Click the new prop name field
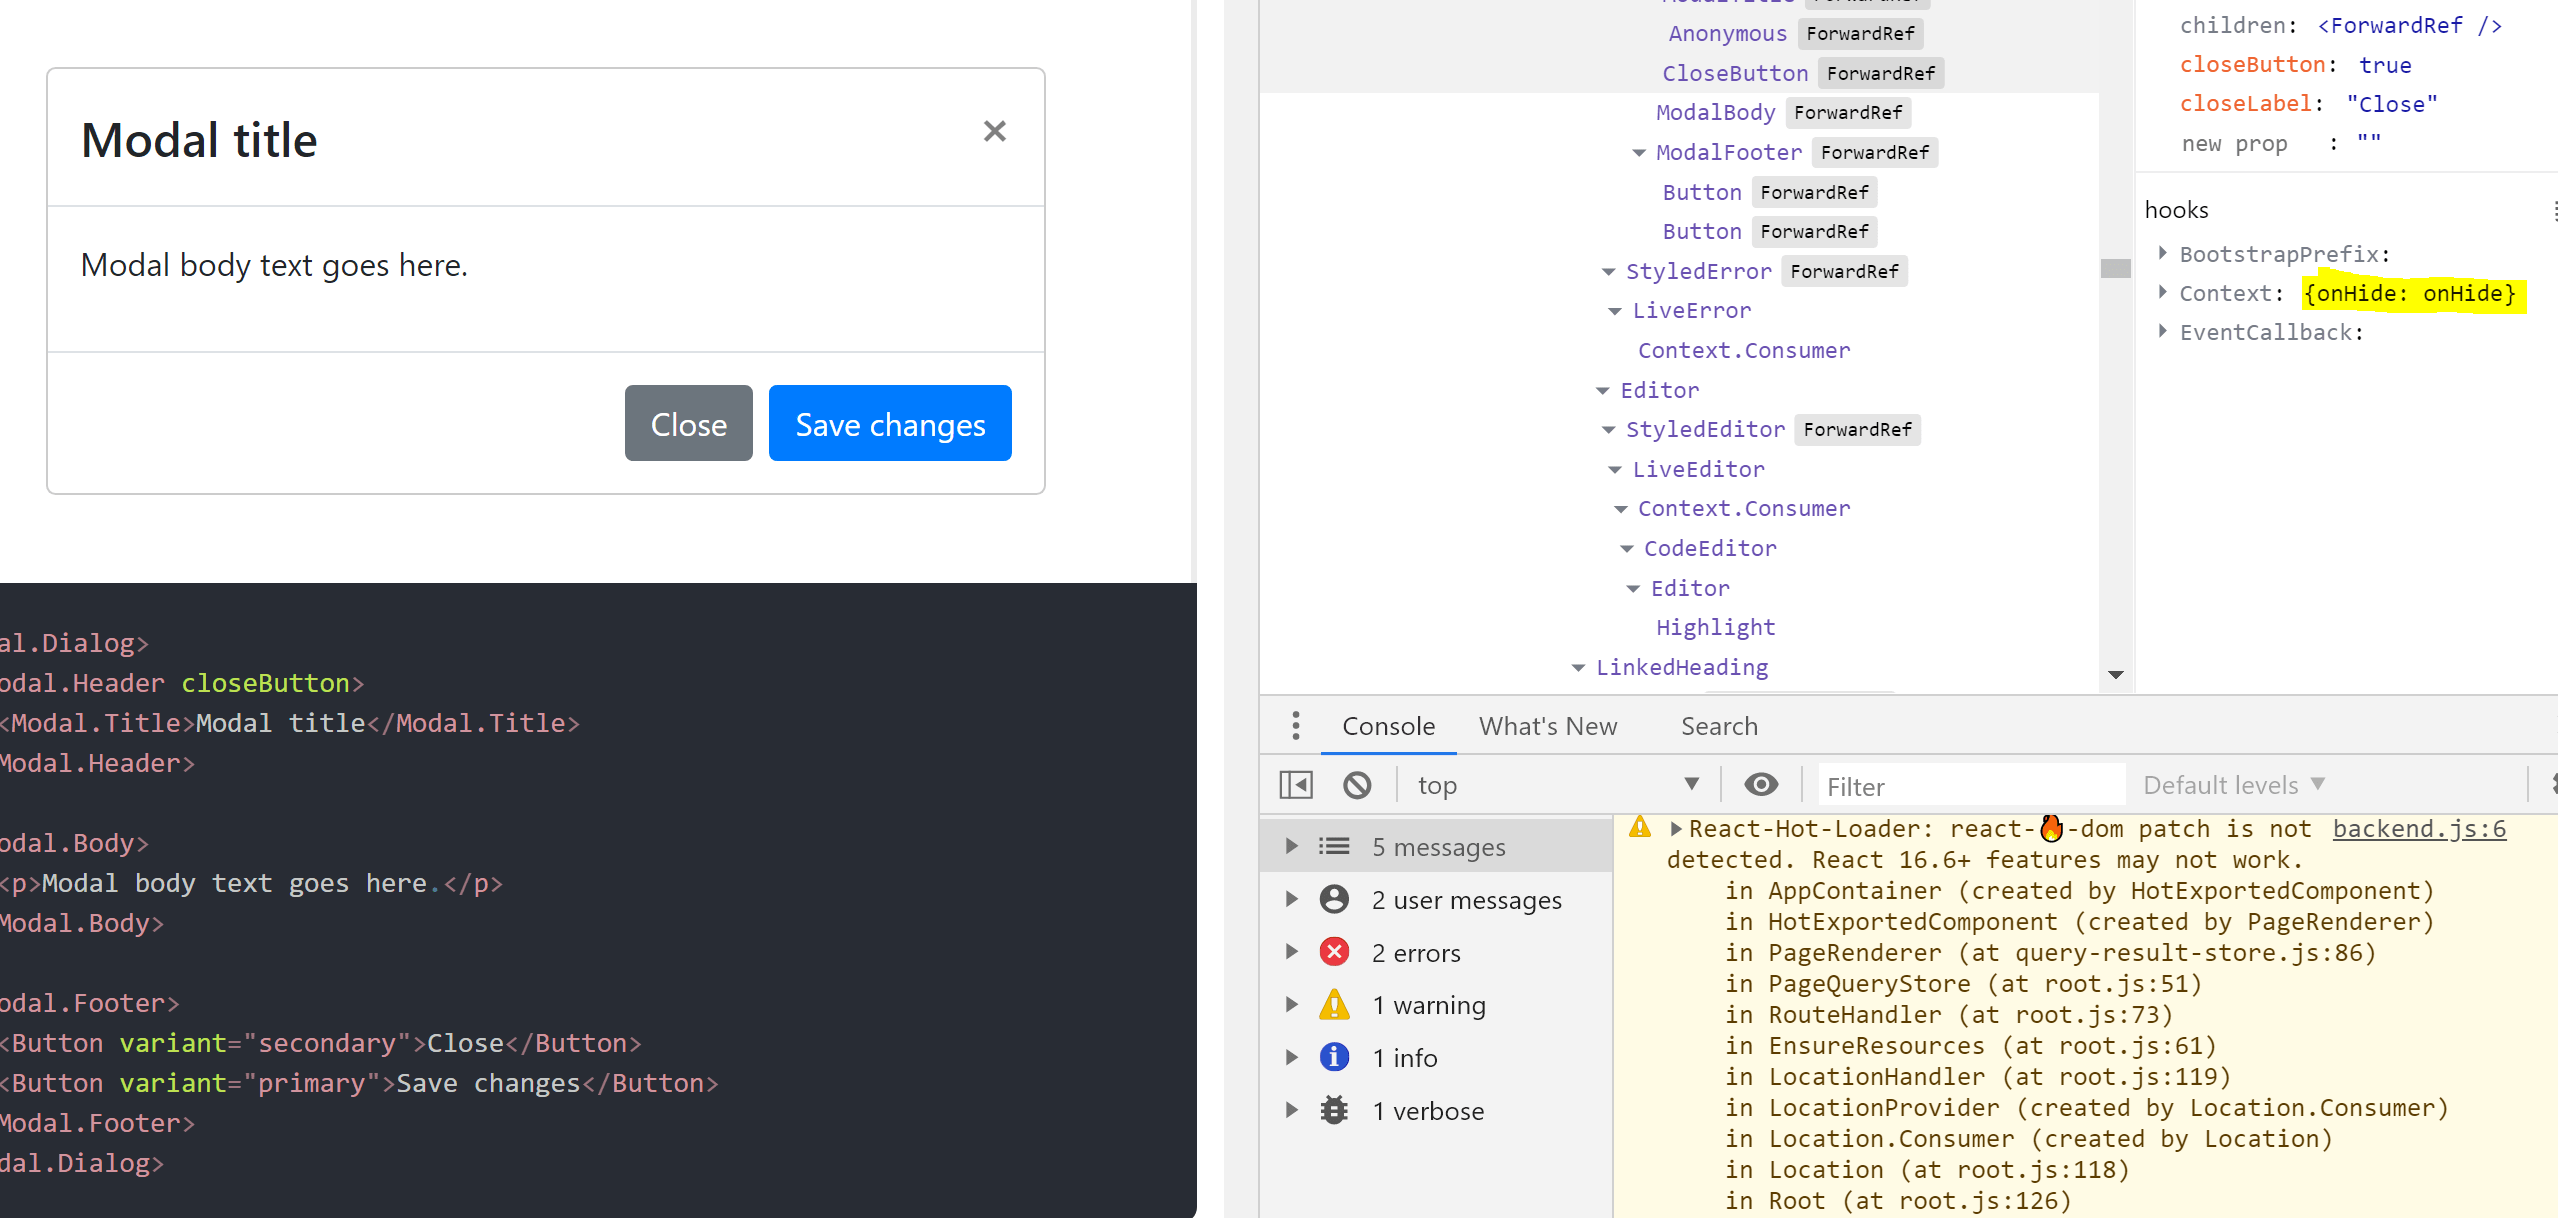The width and height of the screenshot is (2558, 1218). click(x=2234, y=144)
